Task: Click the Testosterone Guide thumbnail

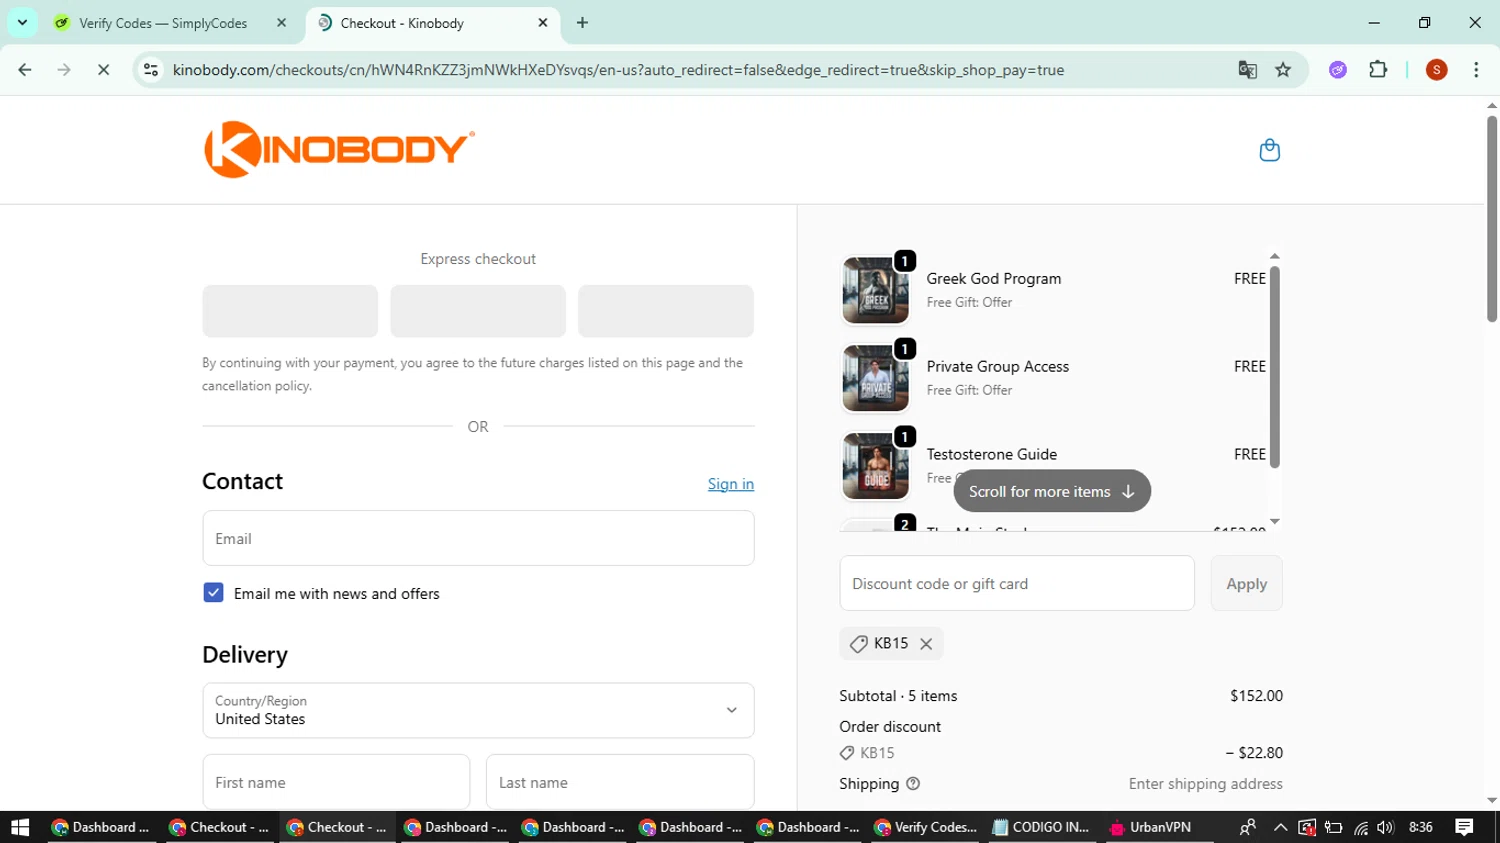Action: [x=876, y=466]
